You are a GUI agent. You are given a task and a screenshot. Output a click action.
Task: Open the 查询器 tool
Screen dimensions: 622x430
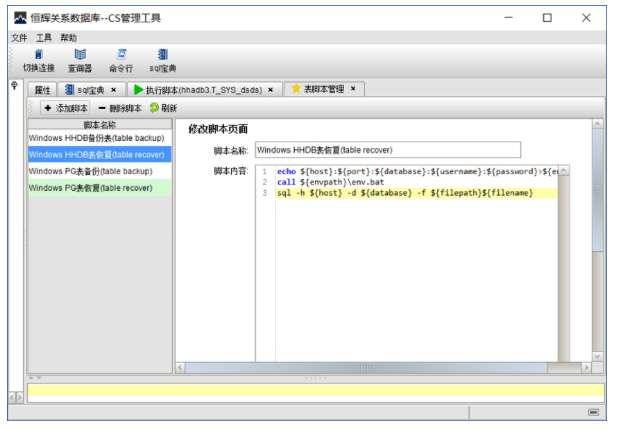[80, 60]
